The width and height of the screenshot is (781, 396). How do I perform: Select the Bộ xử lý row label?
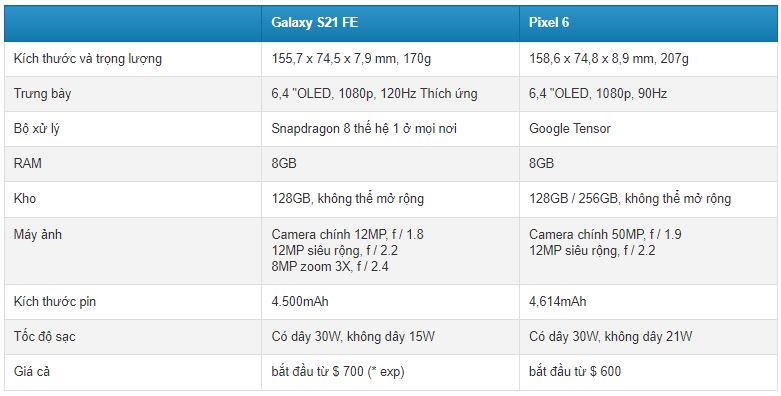[36, 129]
